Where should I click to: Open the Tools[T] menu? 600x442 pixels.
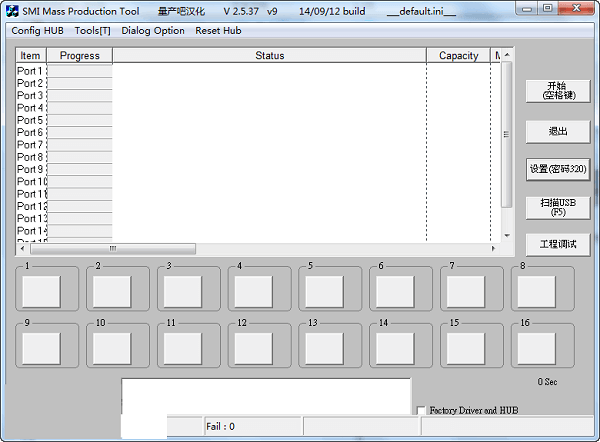[92, 30]
